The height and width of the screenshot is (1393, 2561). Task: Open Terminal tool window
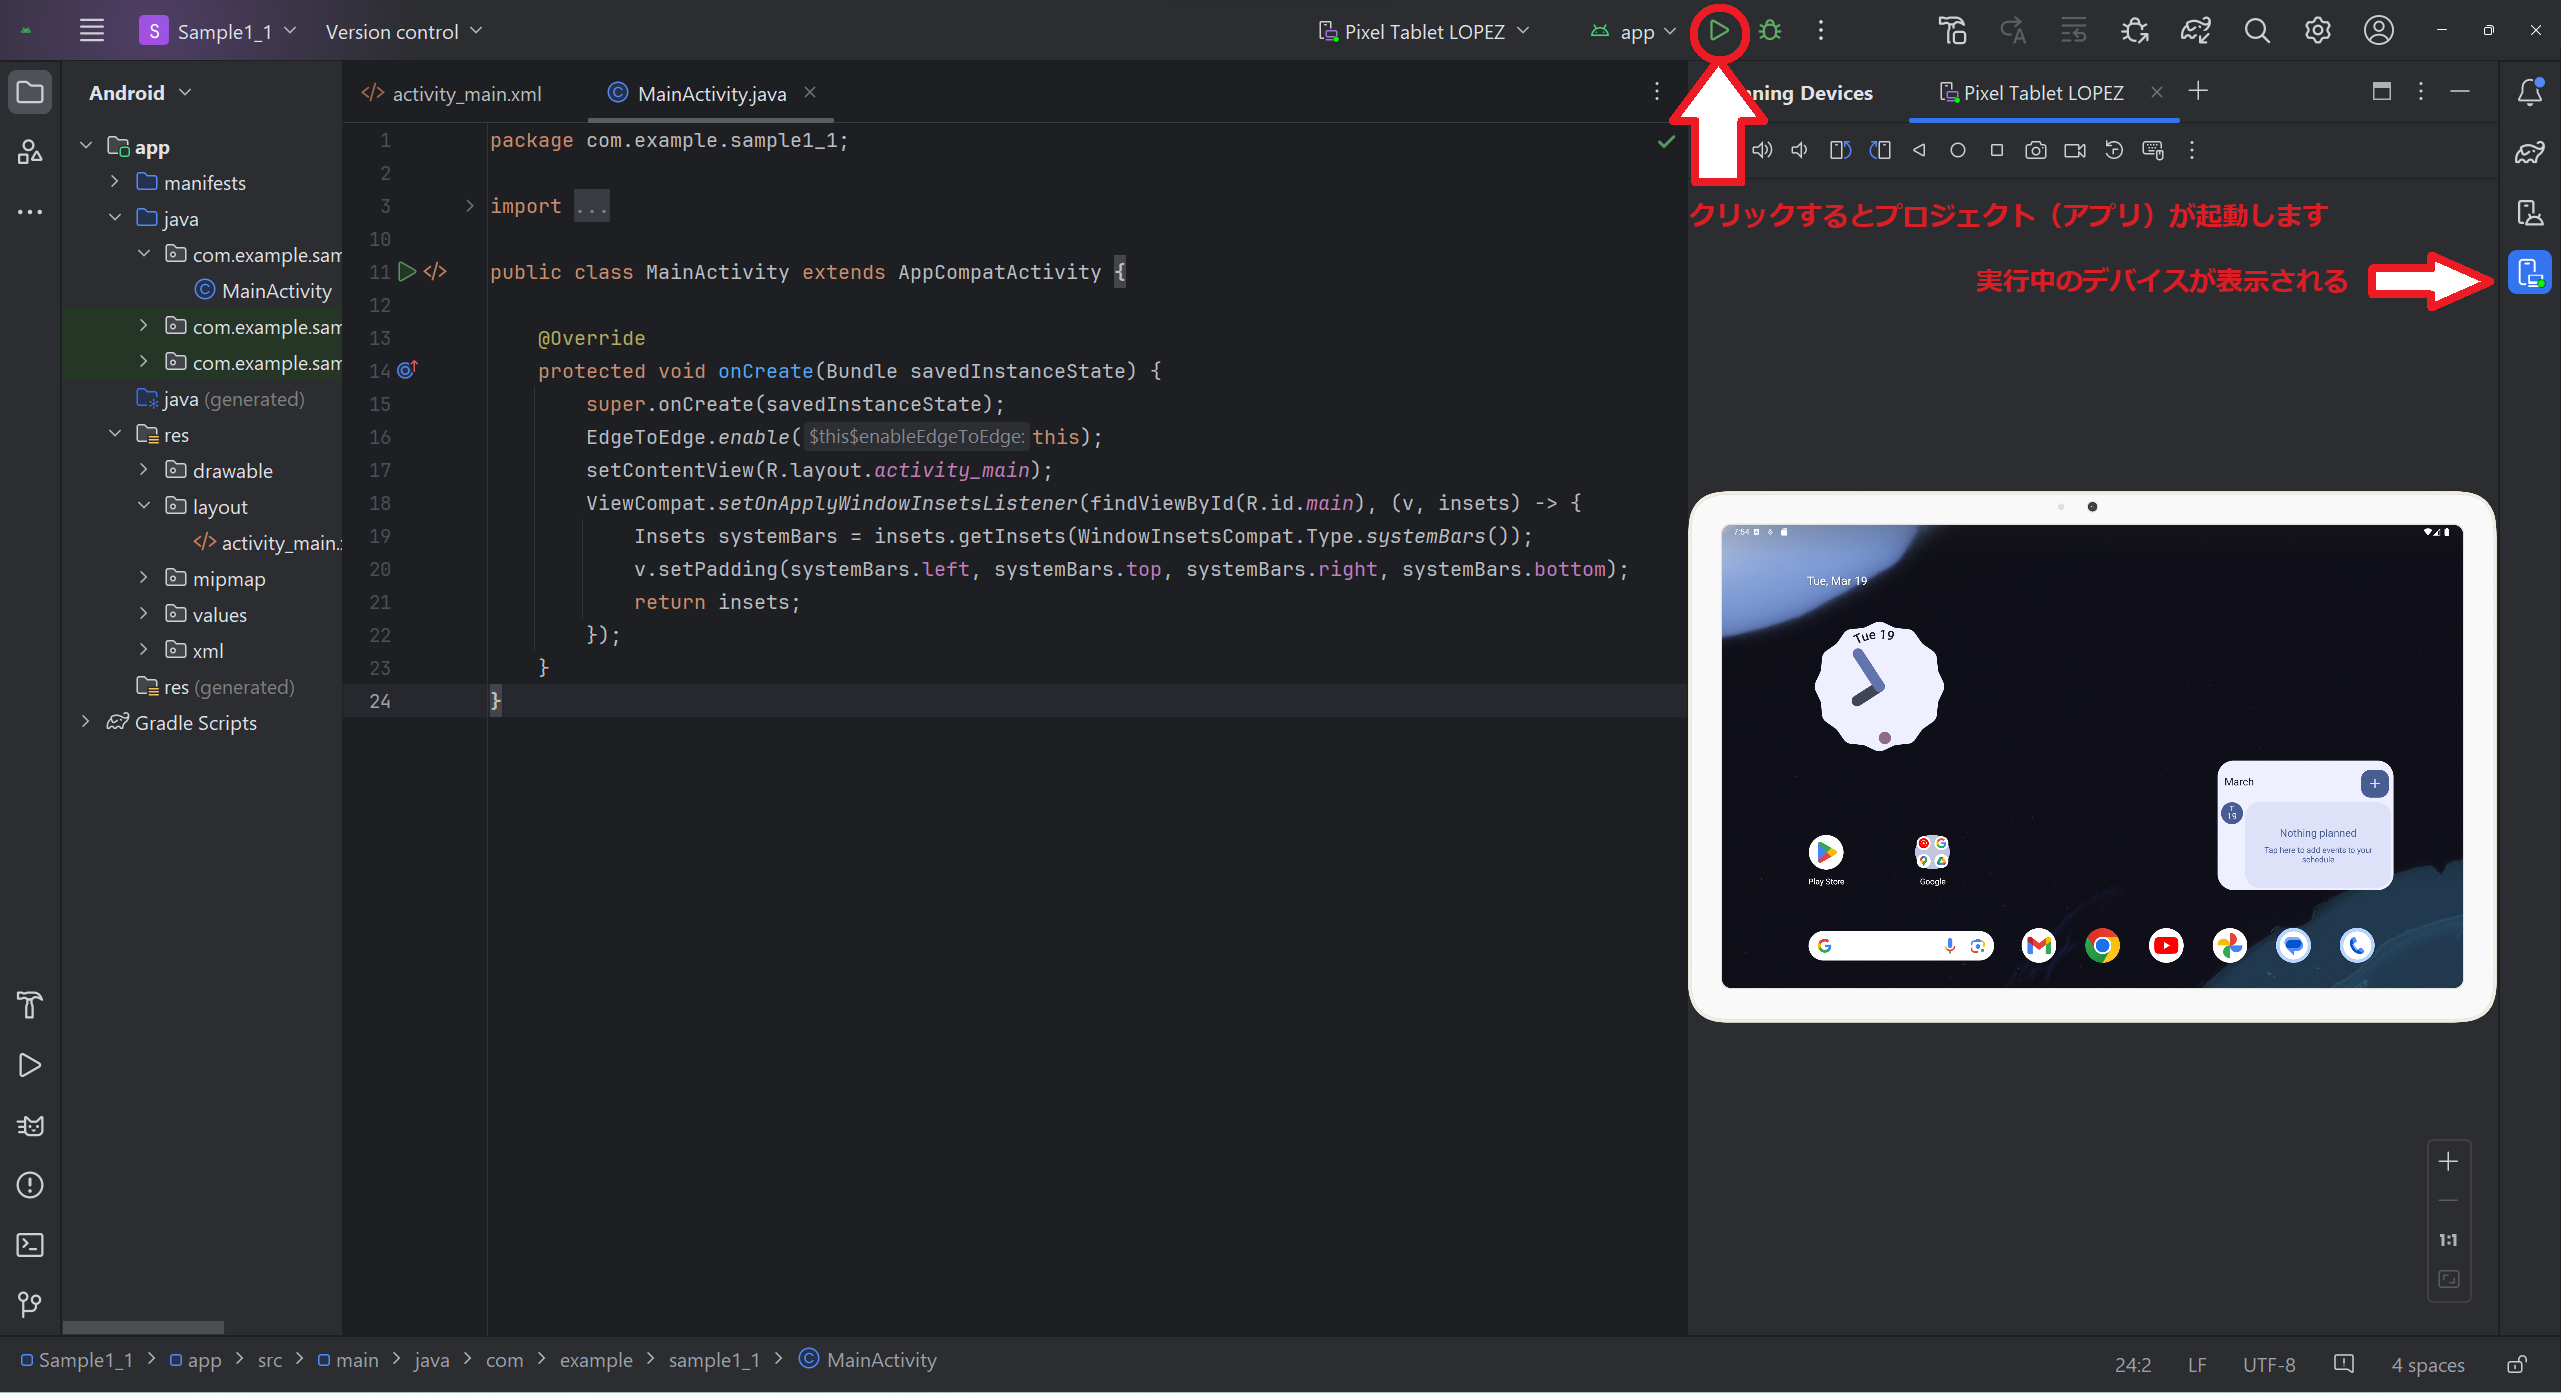(30, 1245)
